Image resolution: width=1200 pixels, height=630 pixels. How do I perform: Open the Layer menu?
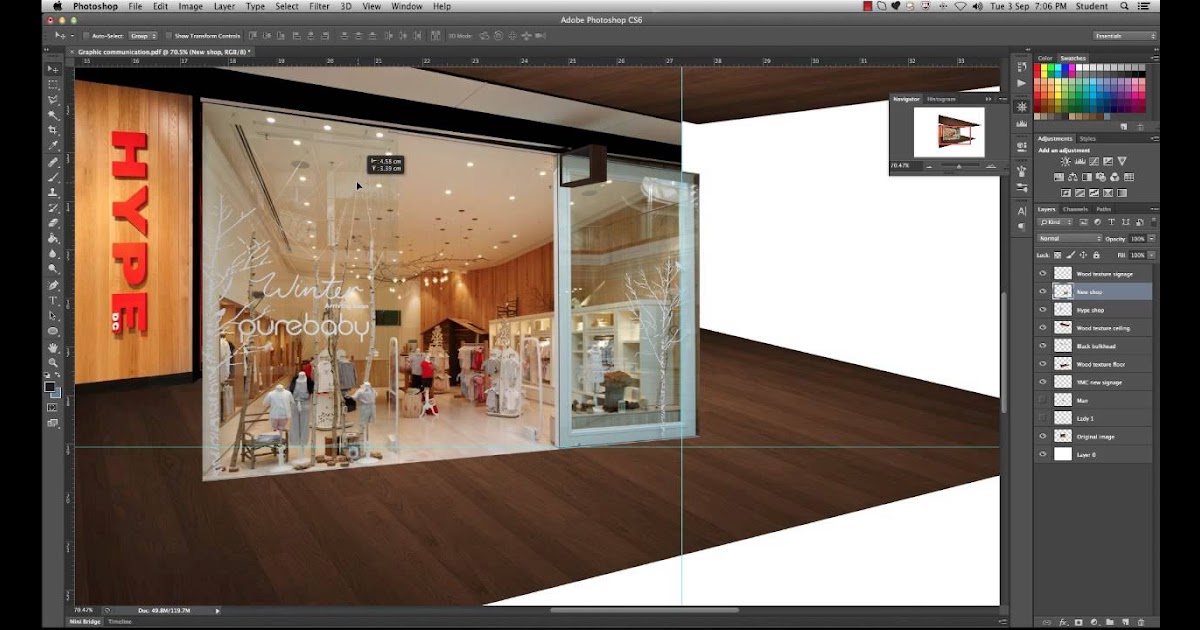tap(224, 6)
